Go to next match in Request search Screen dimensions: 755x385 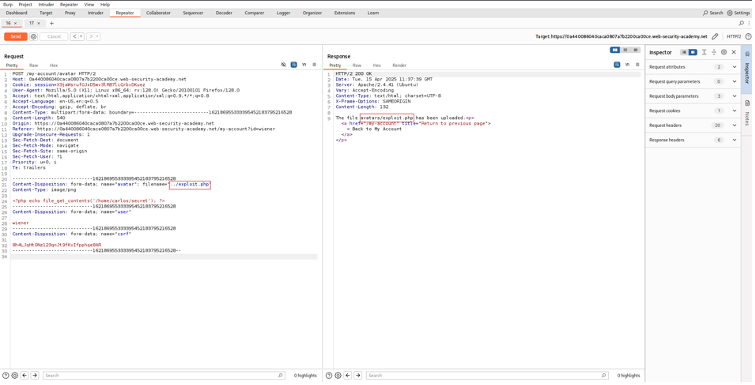35,375
